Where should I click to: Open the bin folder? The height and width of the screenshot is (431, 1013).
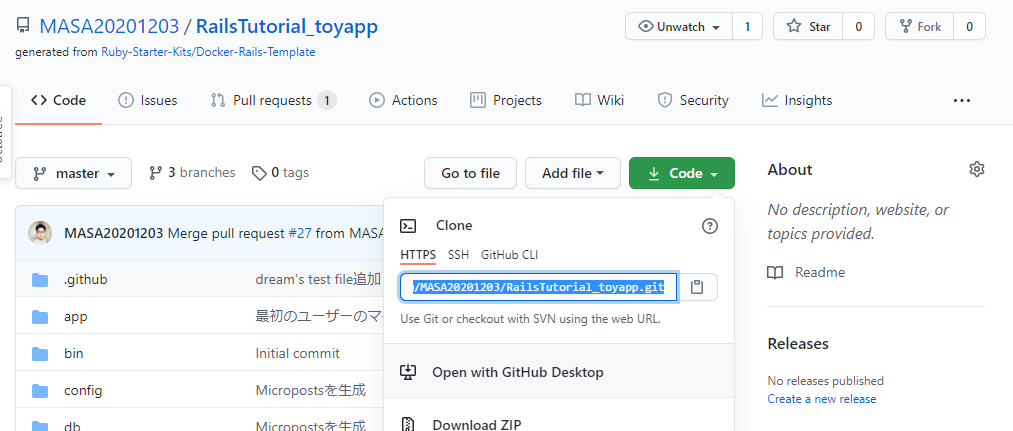click(74, 353)
